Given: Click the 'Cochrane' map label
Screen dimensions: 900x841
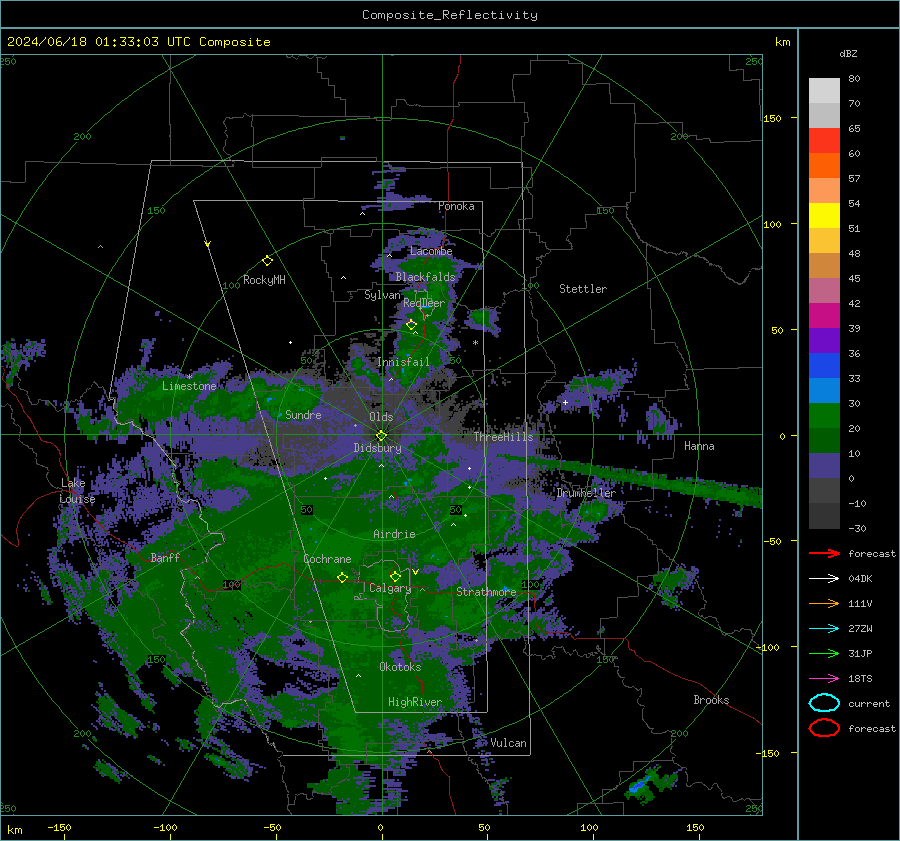Looking at the screenshot, I should (x=327, y=559).
